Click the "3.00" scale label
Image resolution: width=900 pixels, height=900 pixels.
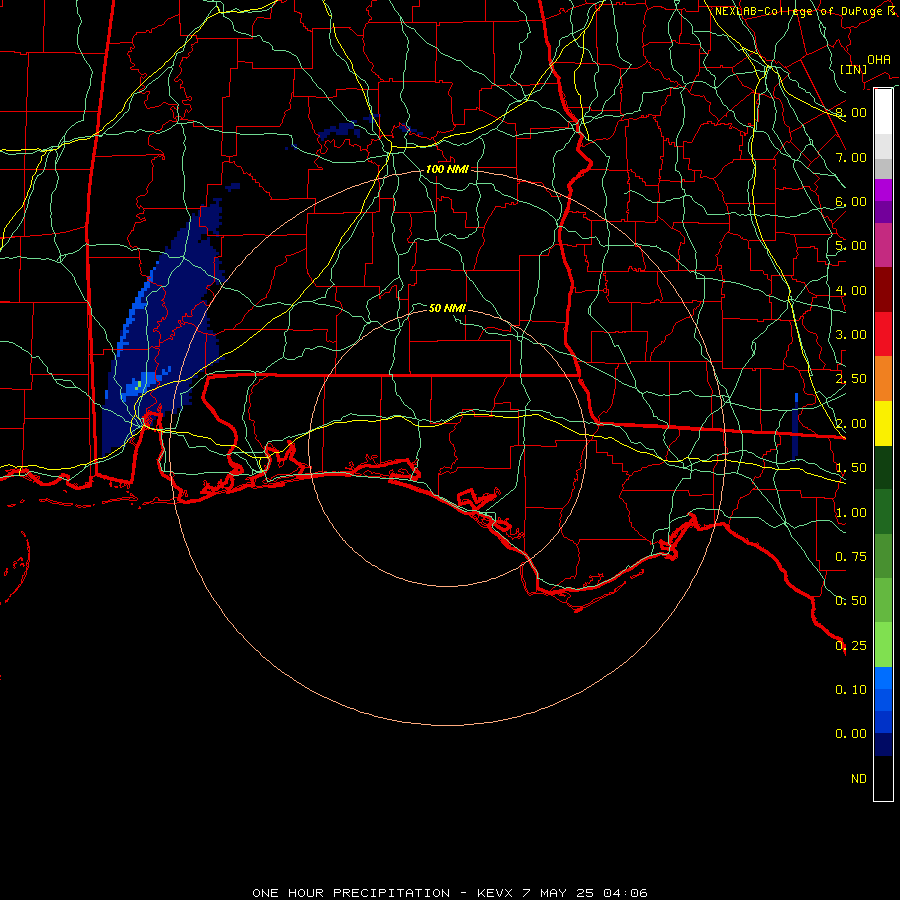(x=851, y=335)
